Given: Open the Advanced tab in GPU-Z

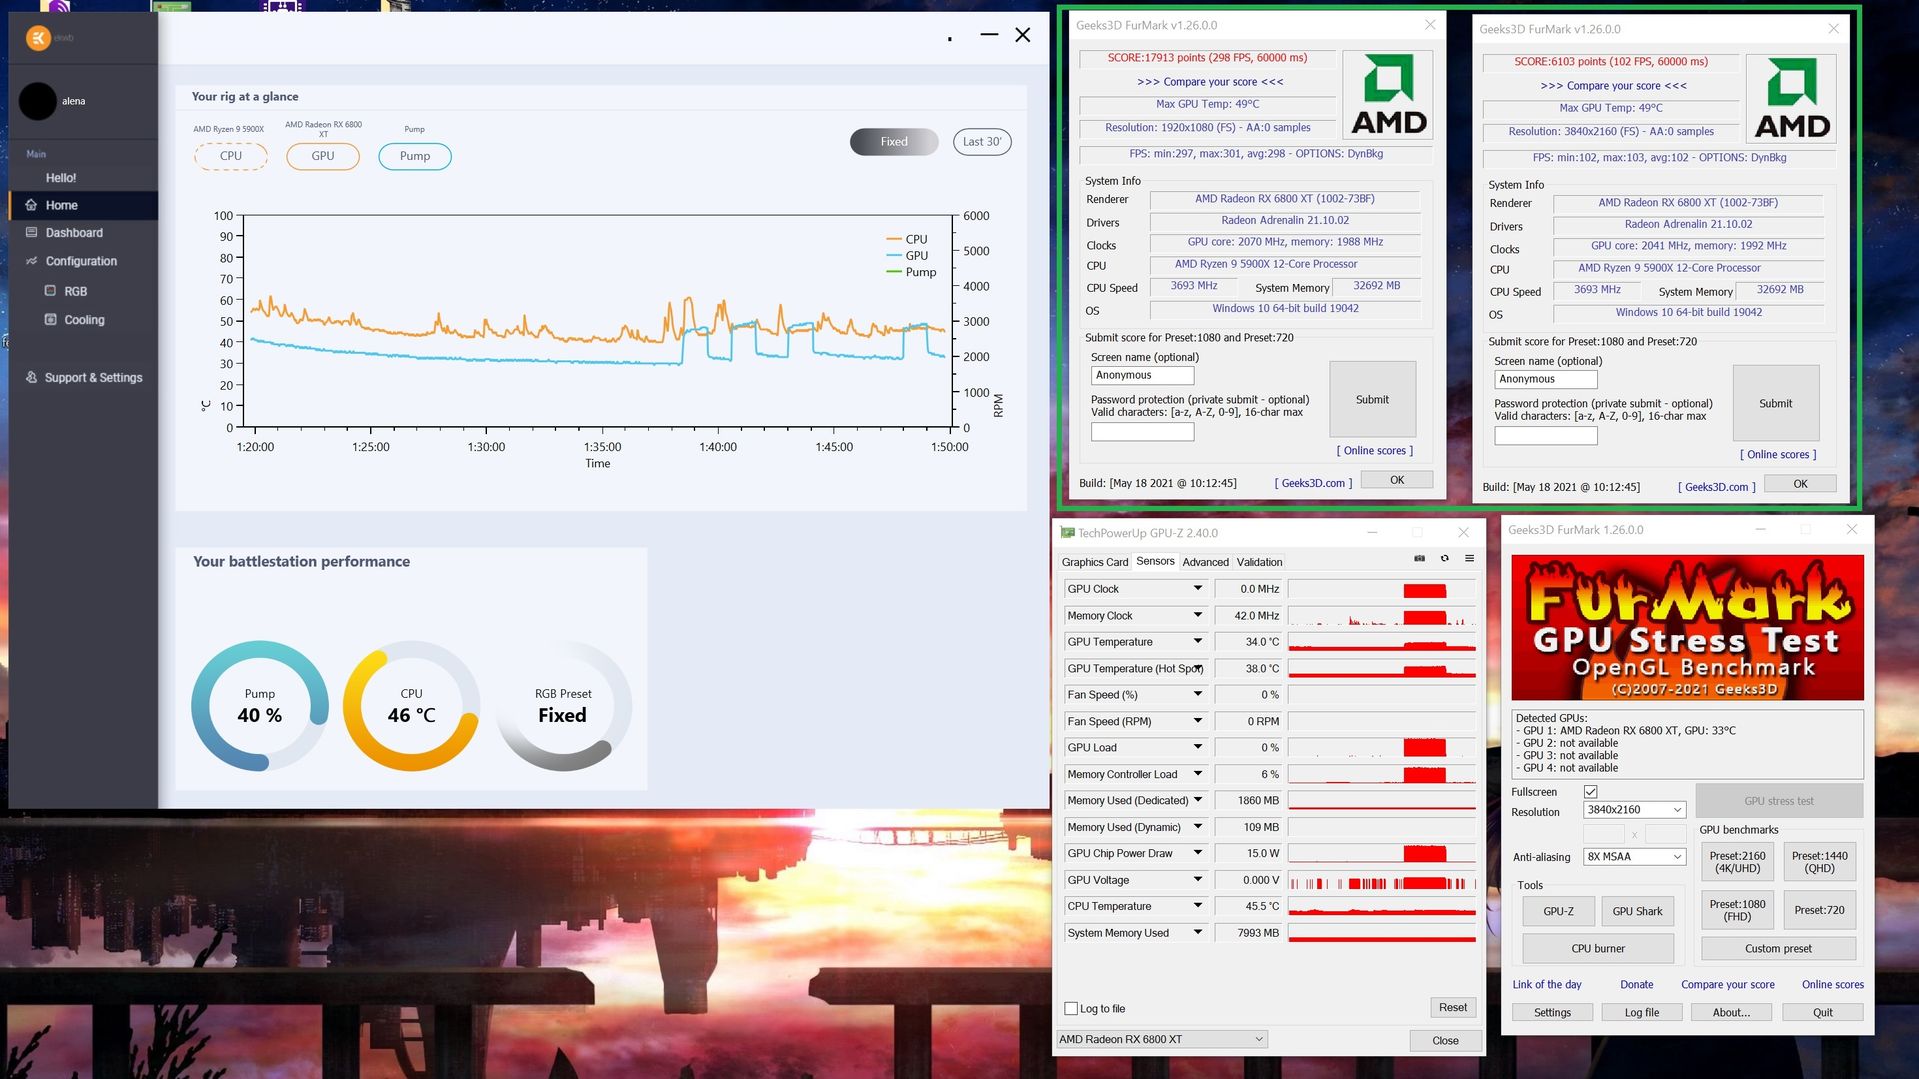Looking at the screenshot, I should point(1205,562).
